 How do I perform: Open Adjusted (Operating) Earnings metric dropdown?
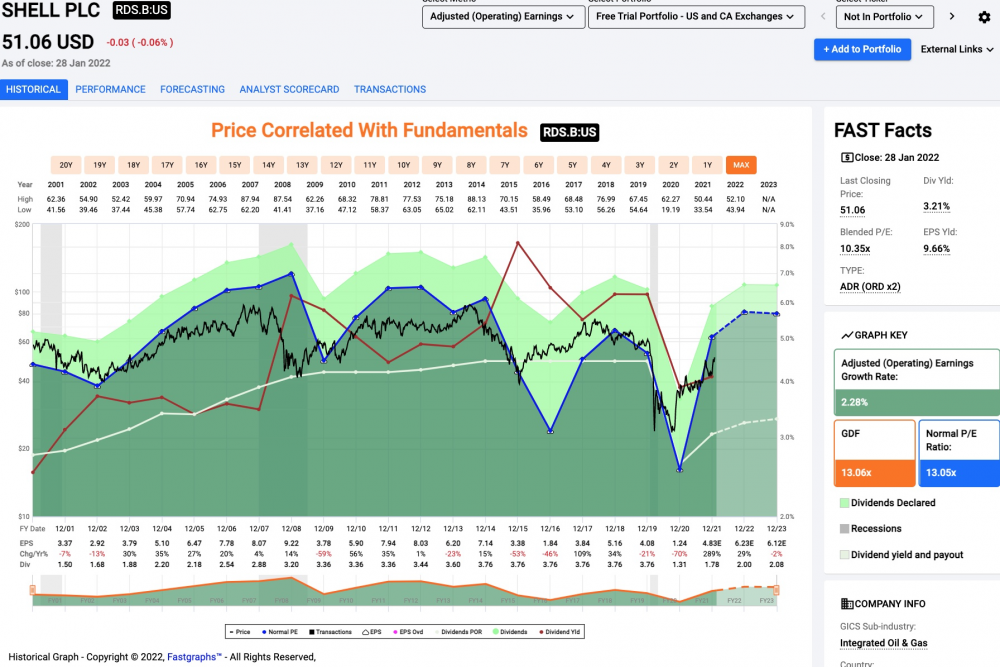pyautogui.click(x=503, y=17)
